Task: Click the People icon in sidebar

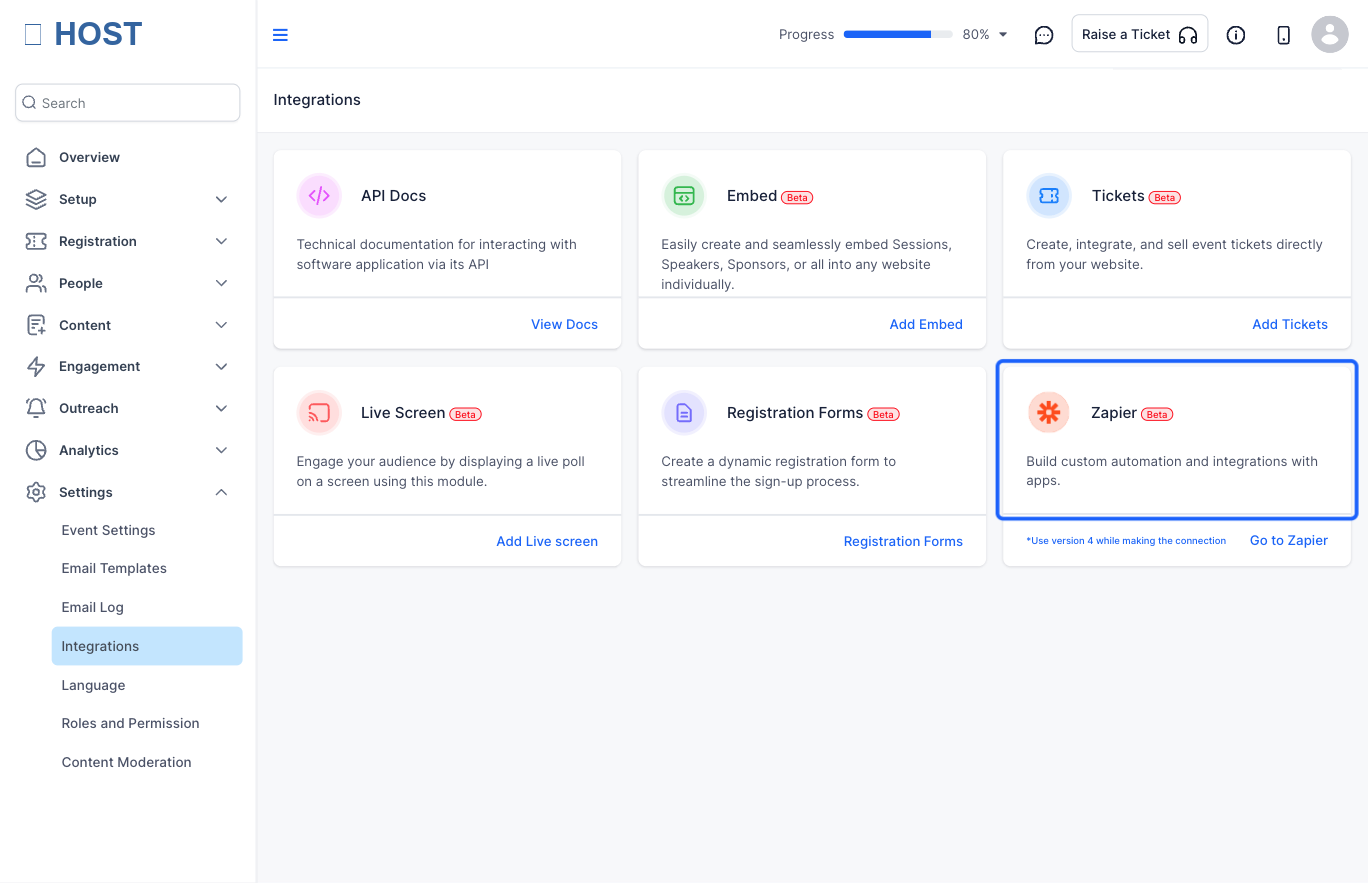Action: (x=36, y=283)
